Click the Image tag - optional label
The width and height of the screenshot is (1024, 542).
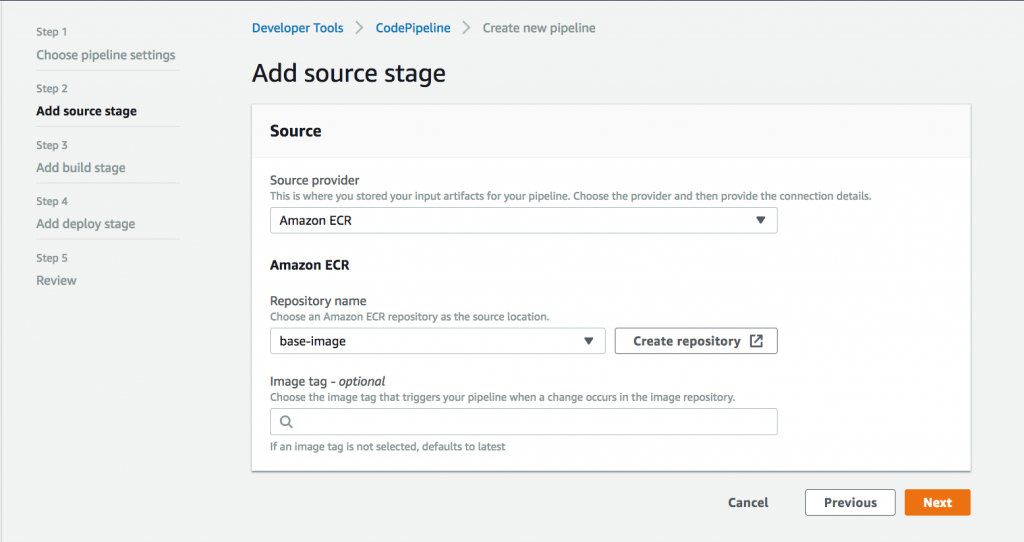click(327, 381)
